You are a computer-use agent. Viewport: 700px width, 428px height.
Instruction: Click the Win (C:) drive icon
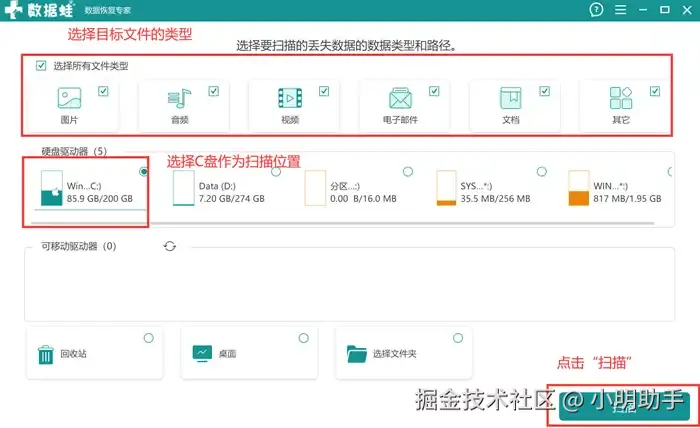pyautogui.click(x=51, y=188)
